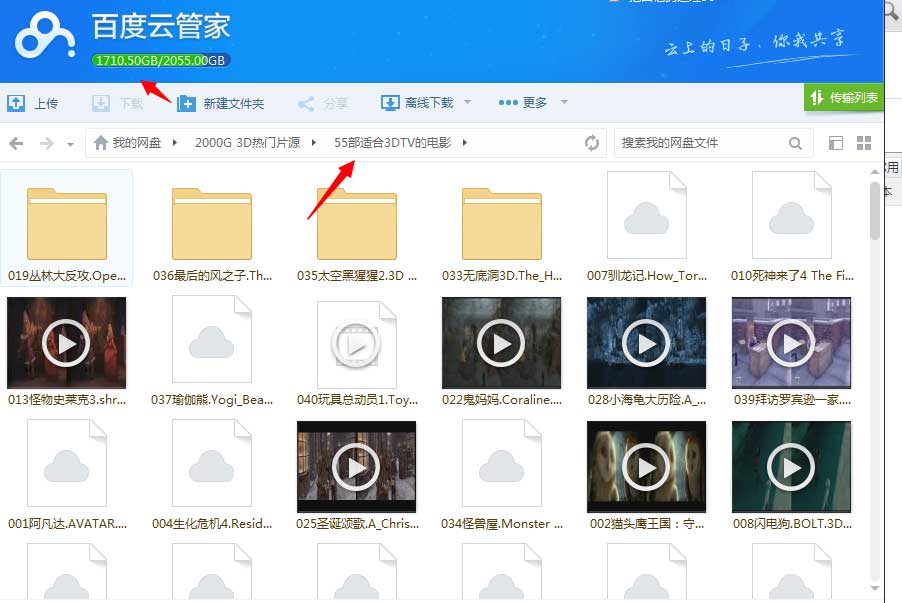Open the 传输列表 transfer list
The width and height of the screenshot is (902, 603).
click(844, 98)
